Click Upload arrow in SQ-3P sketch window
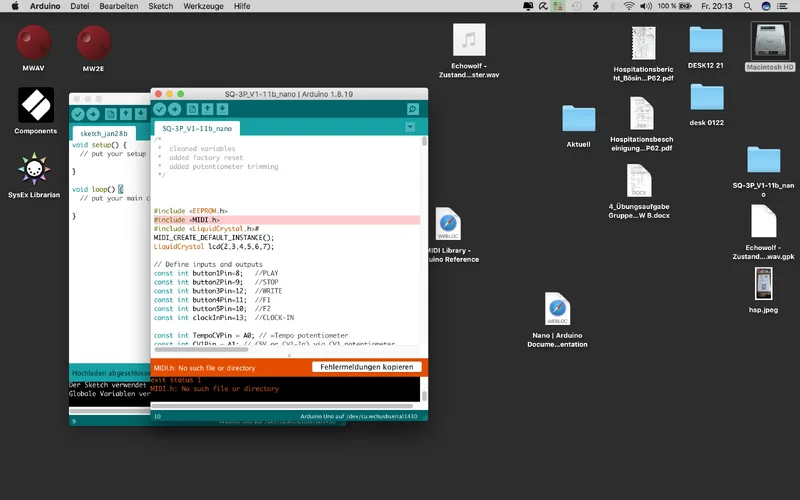The height and width of the screenshot is (500, 800). coord(176,109)
